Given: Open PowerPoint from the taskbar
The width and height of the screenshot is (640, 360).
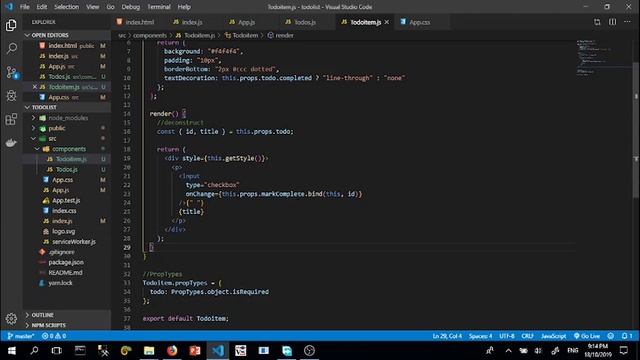Looking at the screenshot, I should tap(195, 351).
